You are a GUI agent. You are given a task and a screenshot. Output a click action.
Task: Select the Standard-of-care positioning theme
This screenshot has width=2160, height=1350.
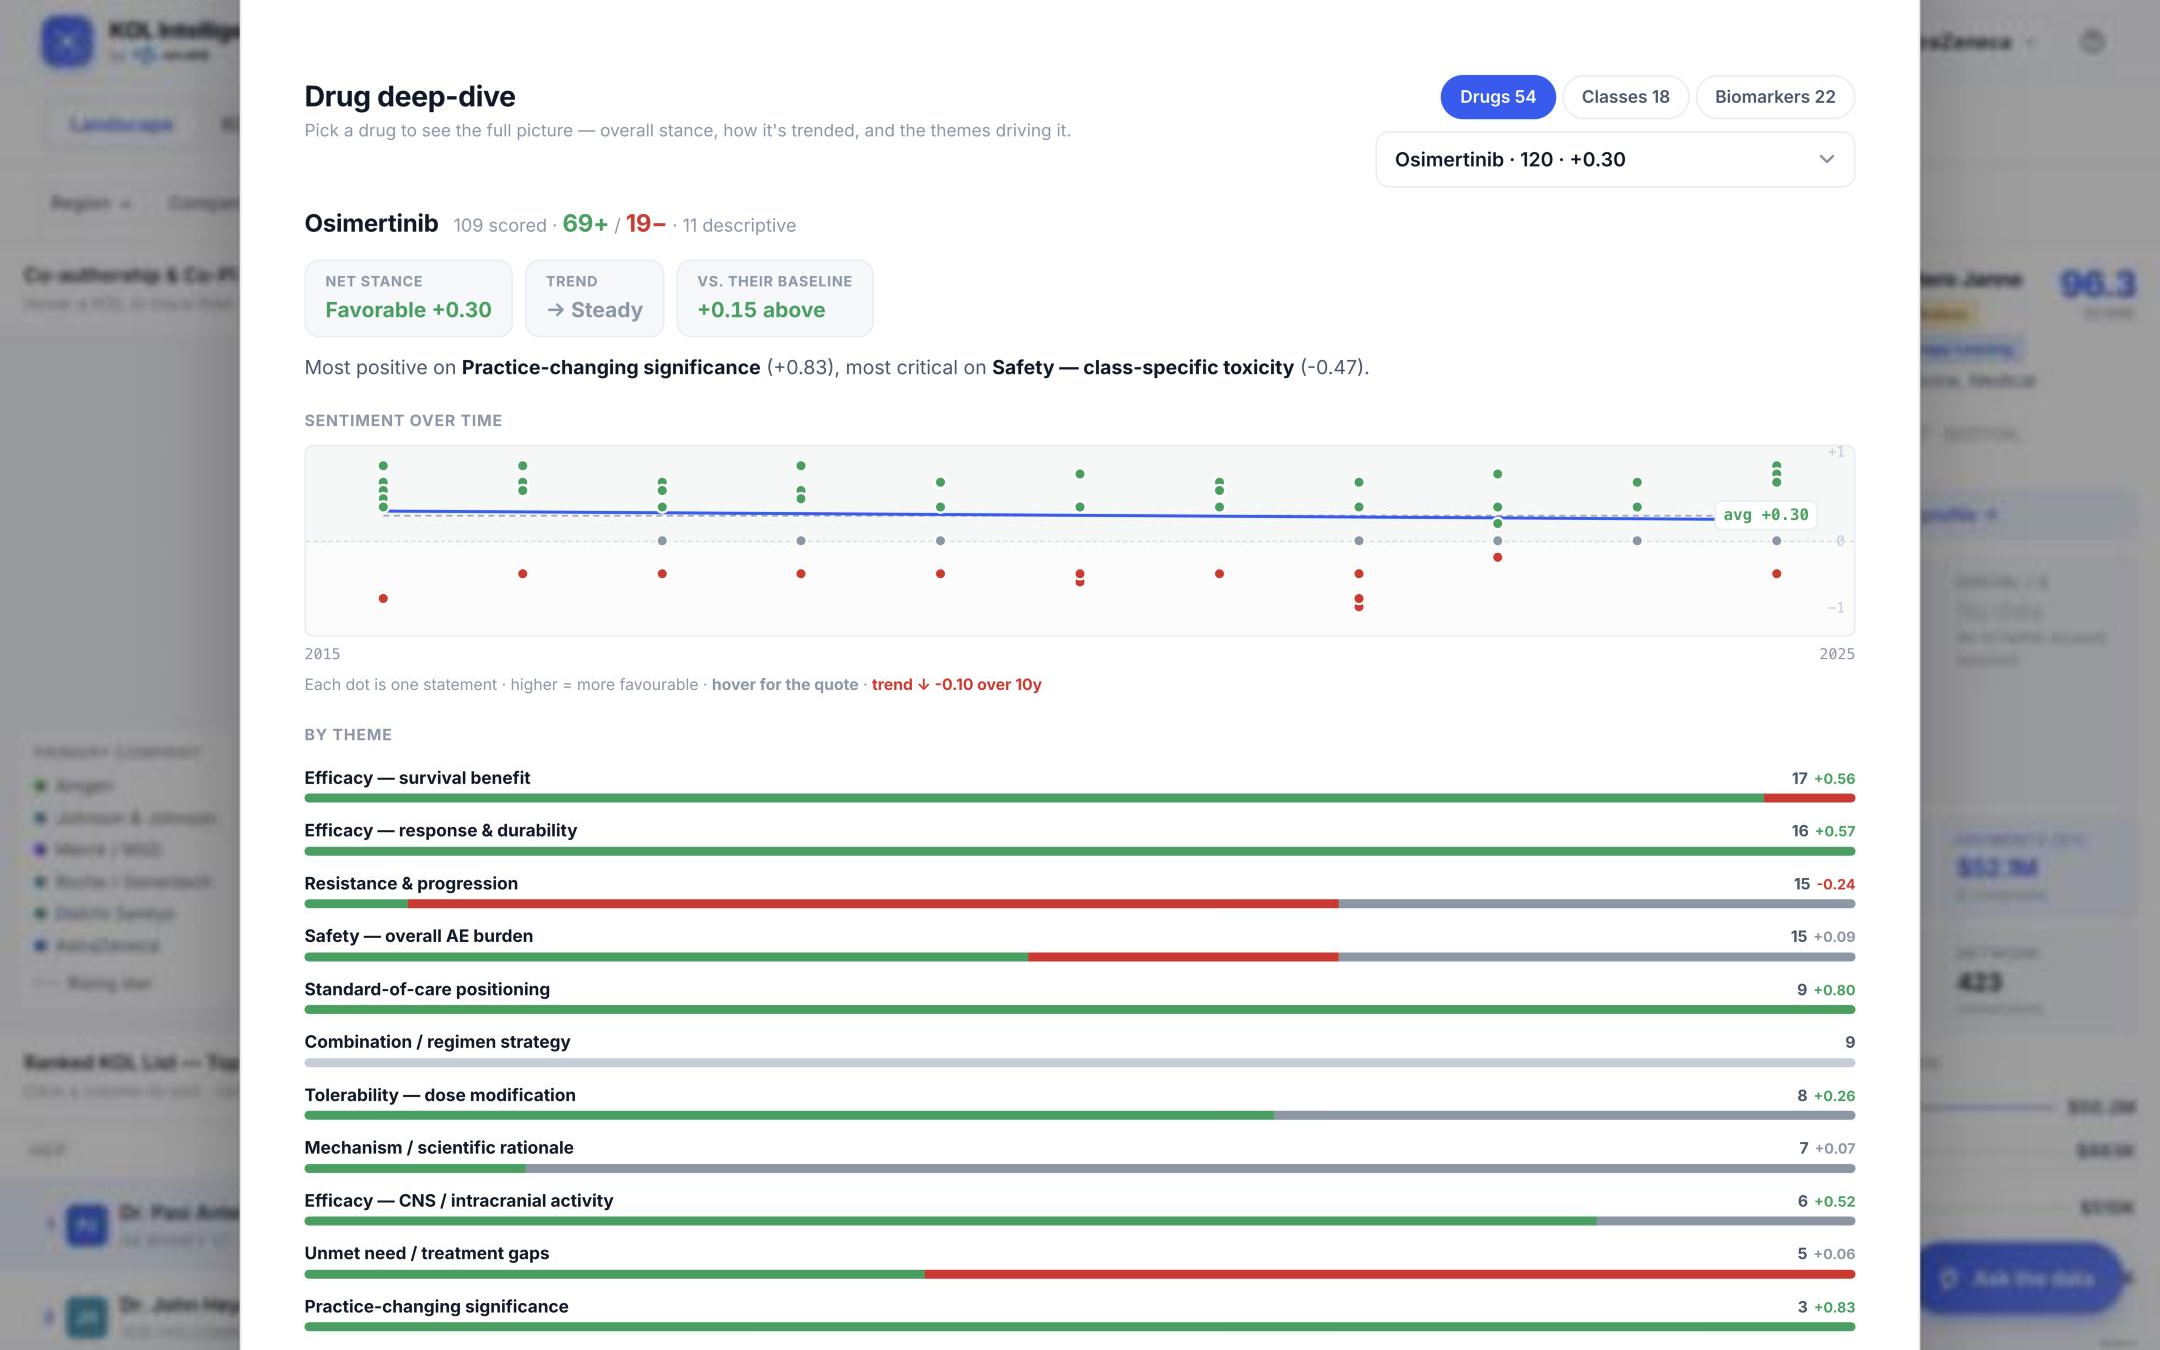[1080, 997]
